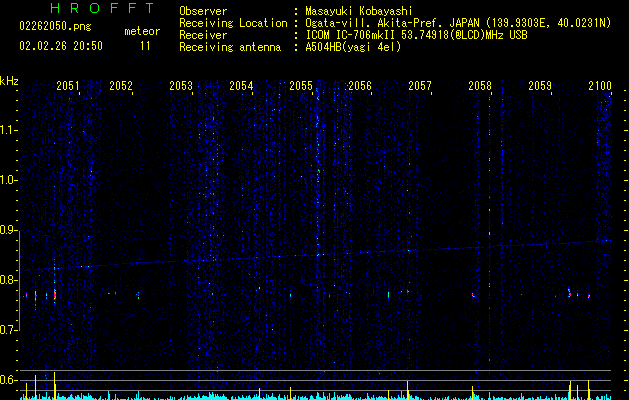Click the 2054 time axis marker
The height and width of the screenshot is (400, 629).
[241, 86]
